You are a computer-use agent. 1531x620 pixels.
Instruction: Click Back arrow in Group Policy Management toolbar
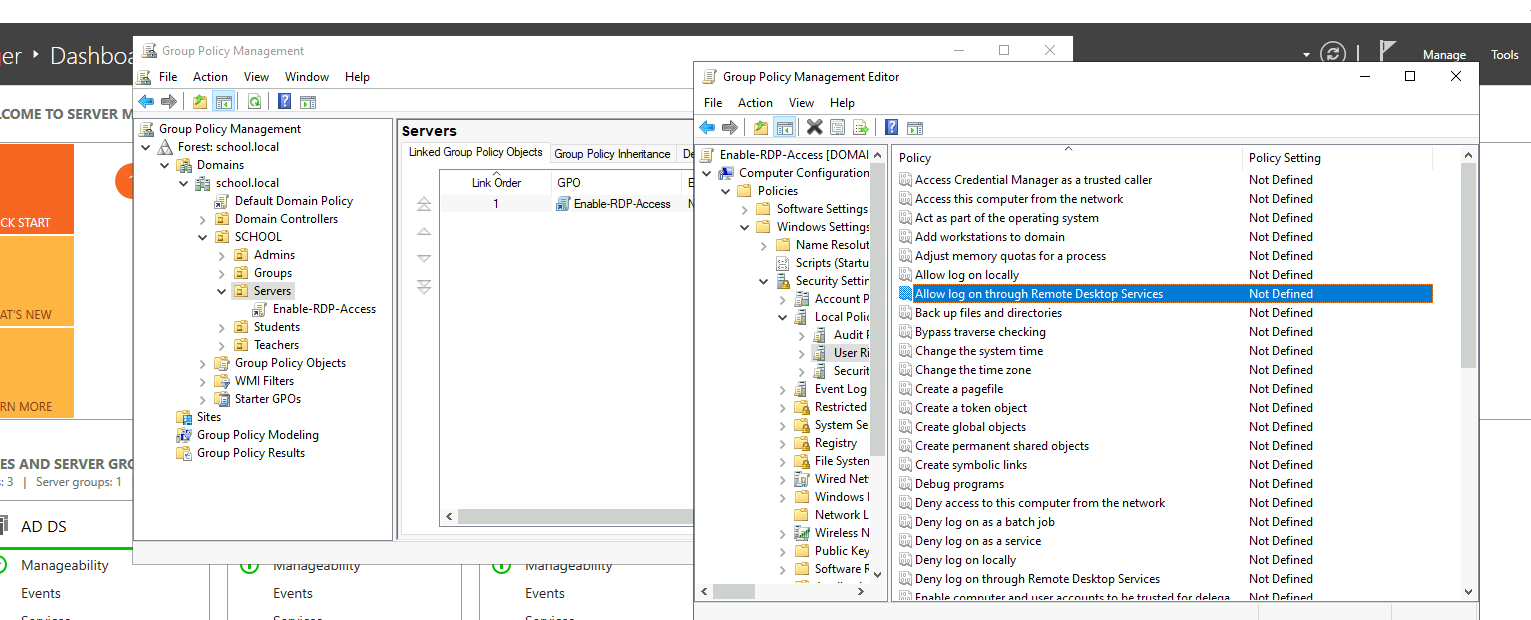pyautogui.click(x=146, y=102)
